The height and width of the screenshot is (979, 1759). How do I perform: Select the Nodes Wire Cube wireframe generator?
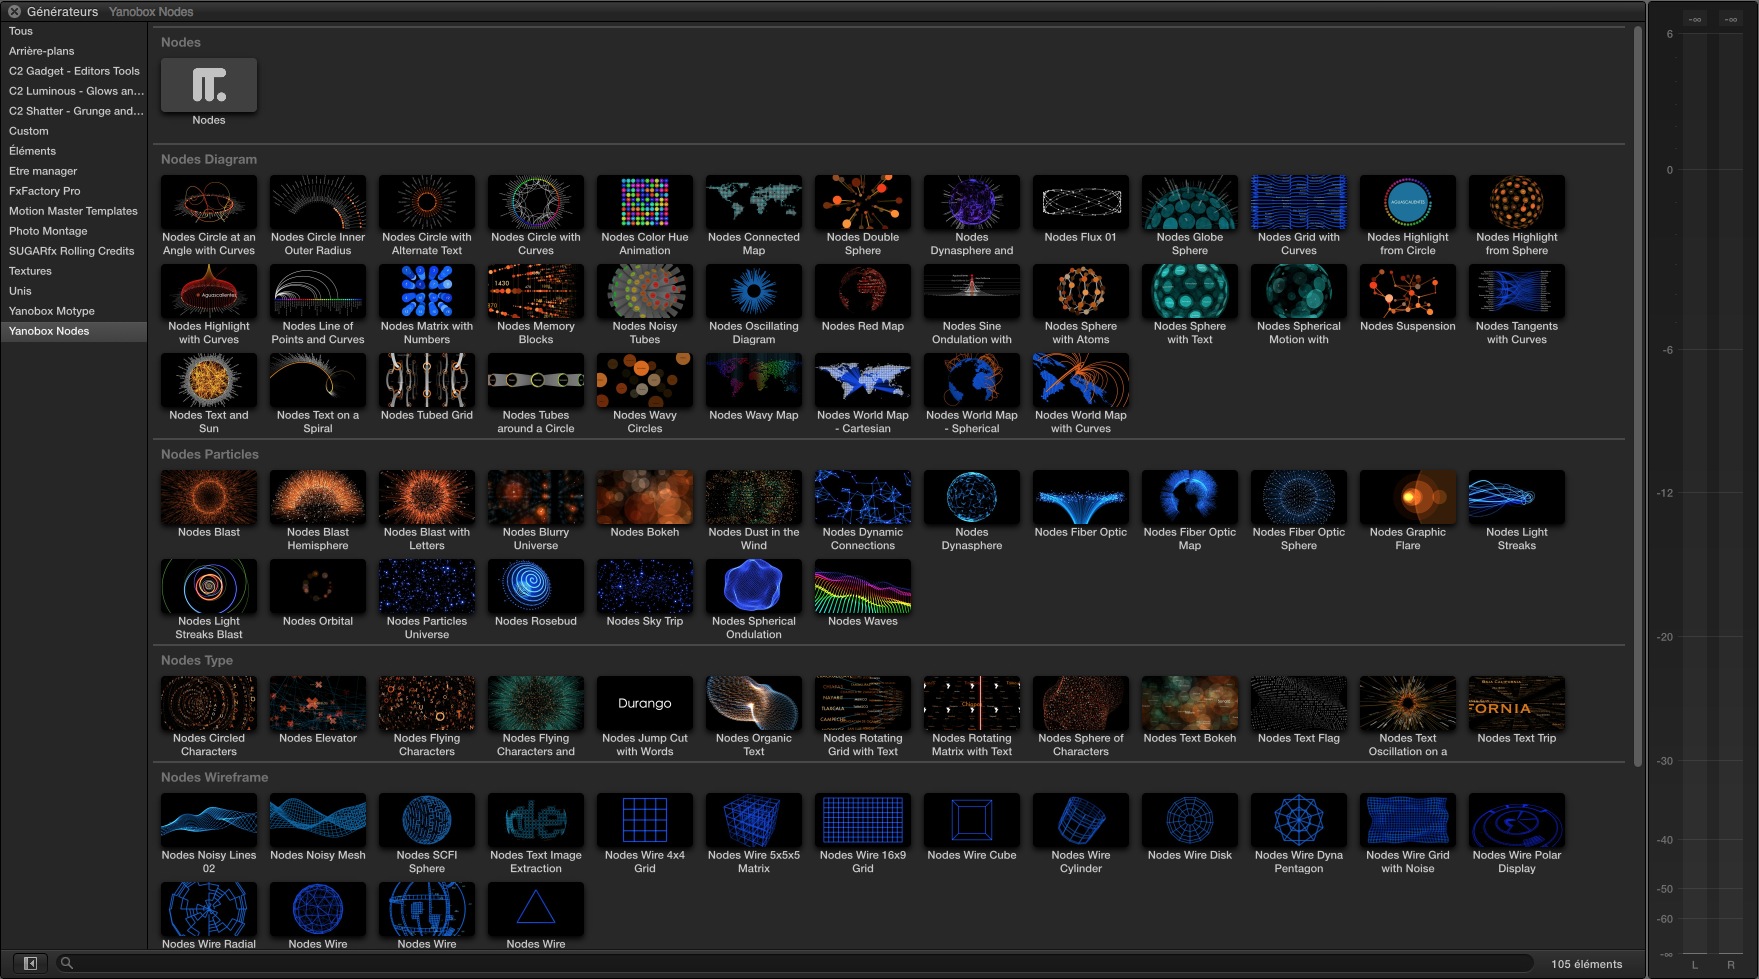pyautogui.click(x=971, y=820)
